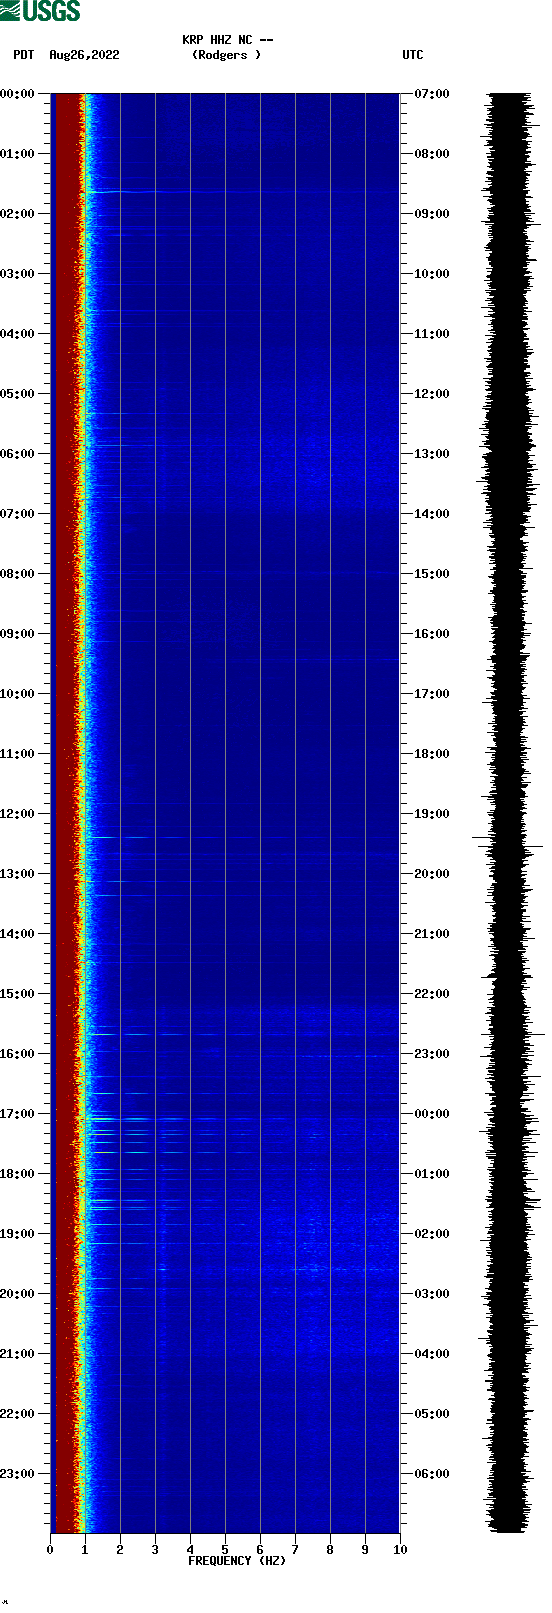
Task: Click the 'Aug26,2022' date label
Action: click(x=84, y=55)
